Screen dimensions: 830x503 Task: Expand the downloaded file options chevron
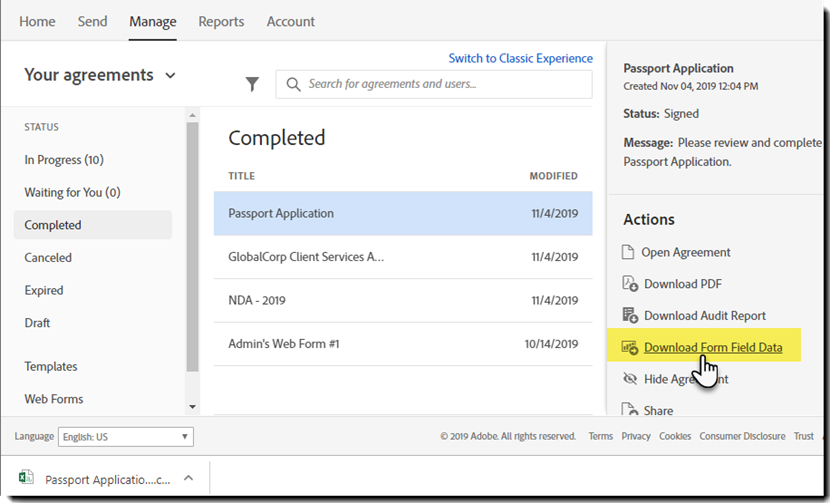[x=188, y=480]
